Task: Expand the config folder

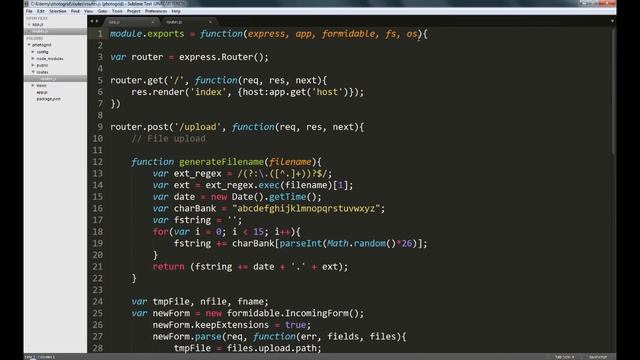Action: coord(33,52)
